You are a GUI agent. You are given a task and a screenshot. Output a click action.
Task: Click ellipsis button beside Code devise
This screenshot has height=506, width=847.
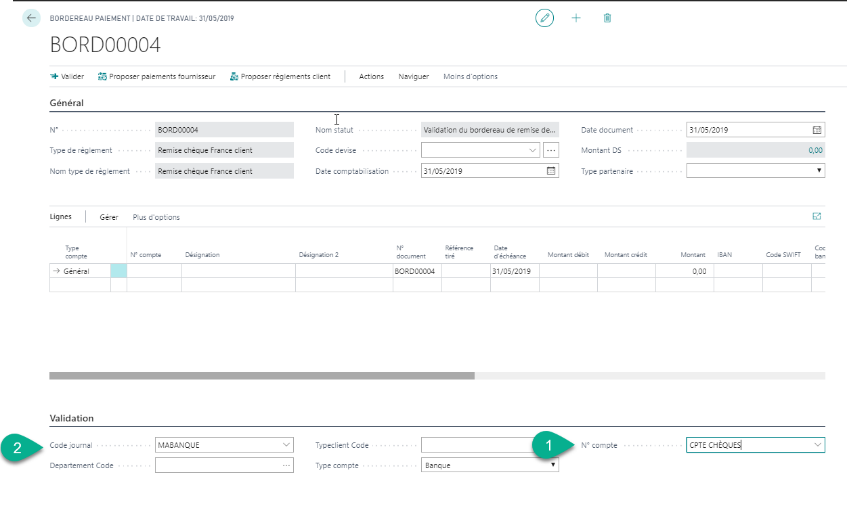click(x=550, y=150)
